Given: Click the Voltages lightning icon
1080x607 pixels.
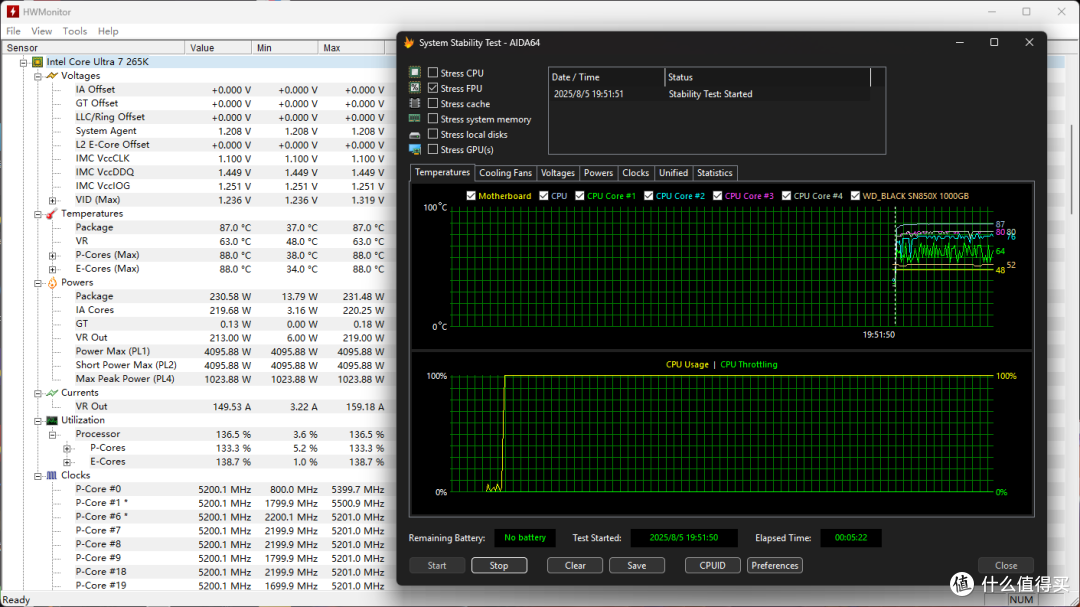Looking at the screenshot, I should coord(52,76).
